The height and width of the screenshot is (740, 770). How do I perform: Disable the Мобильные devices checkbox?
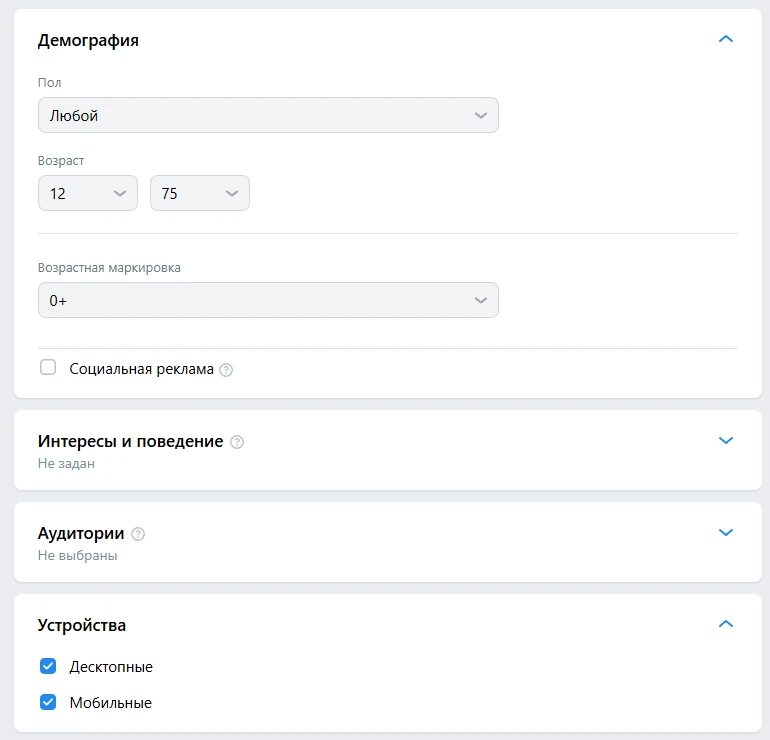[48, 702]
